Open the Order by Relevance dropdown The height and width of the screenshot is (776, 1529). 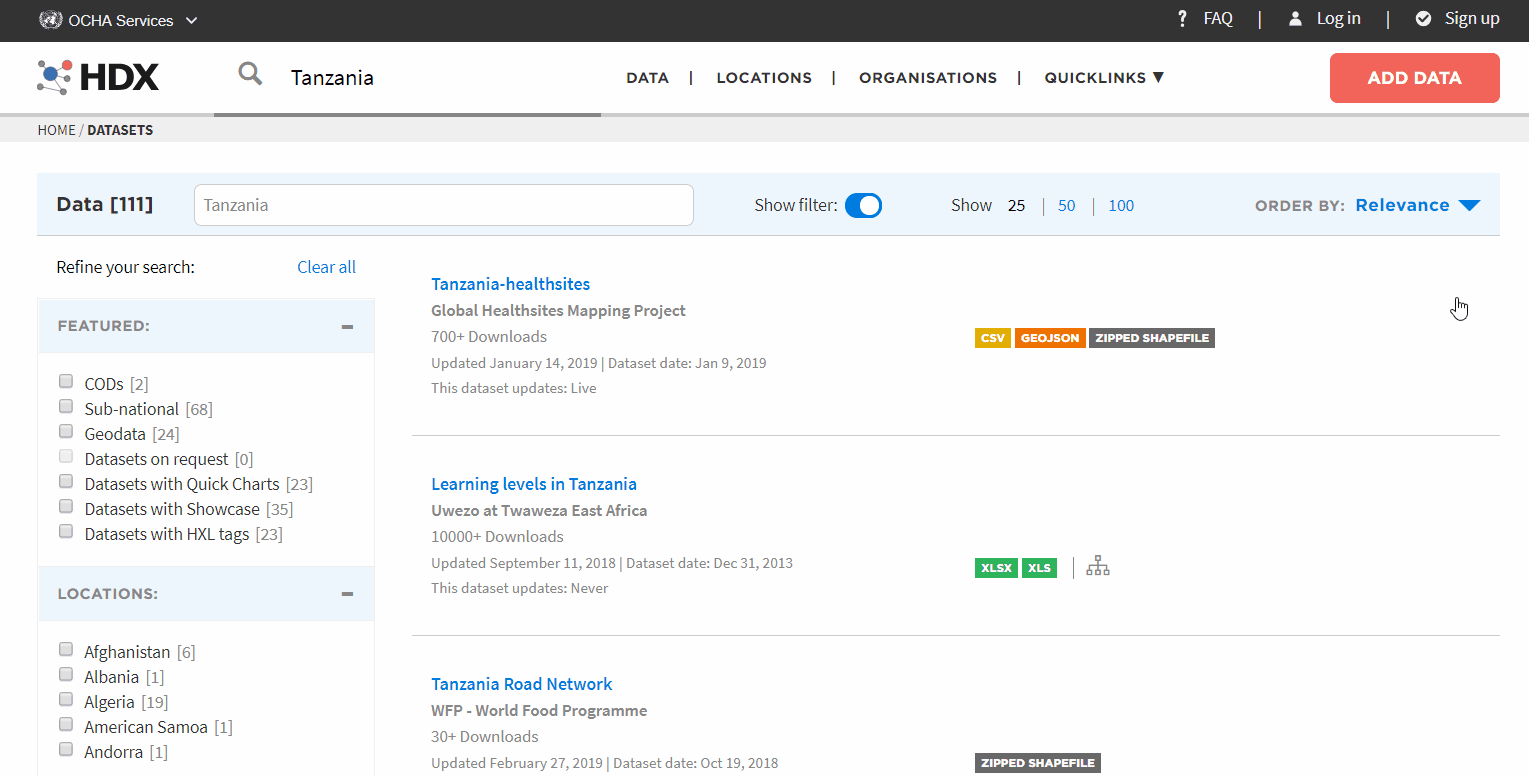1416,205
